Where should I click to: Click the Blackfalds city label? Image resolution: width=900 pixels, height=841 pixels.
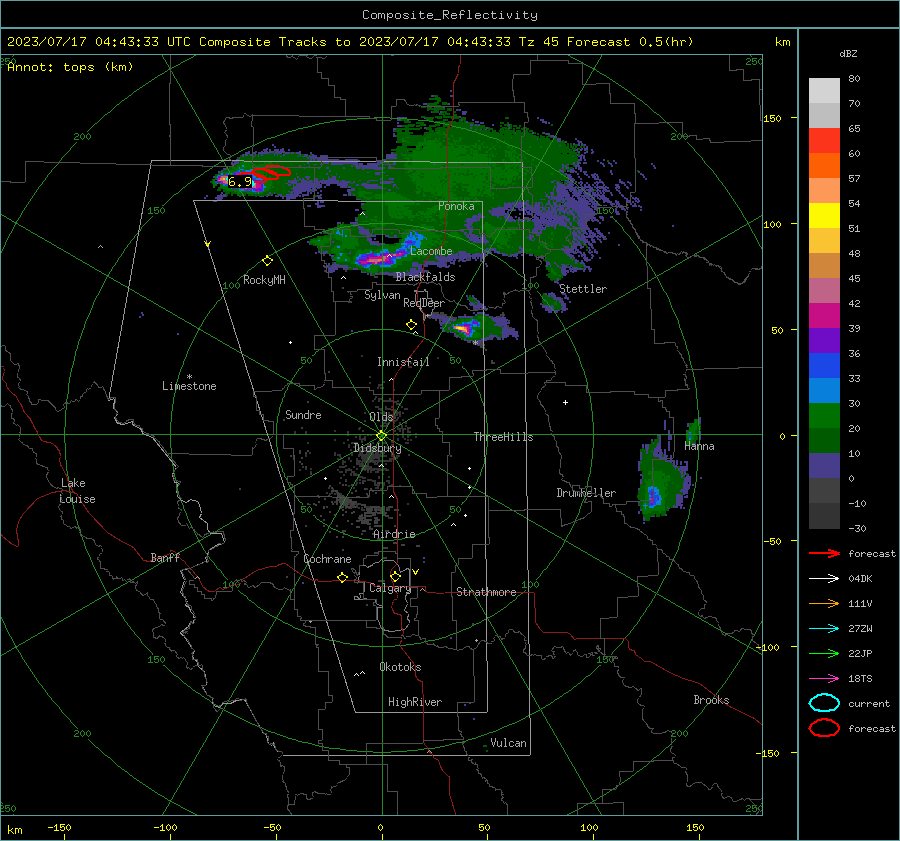click(x=425, y=277)
